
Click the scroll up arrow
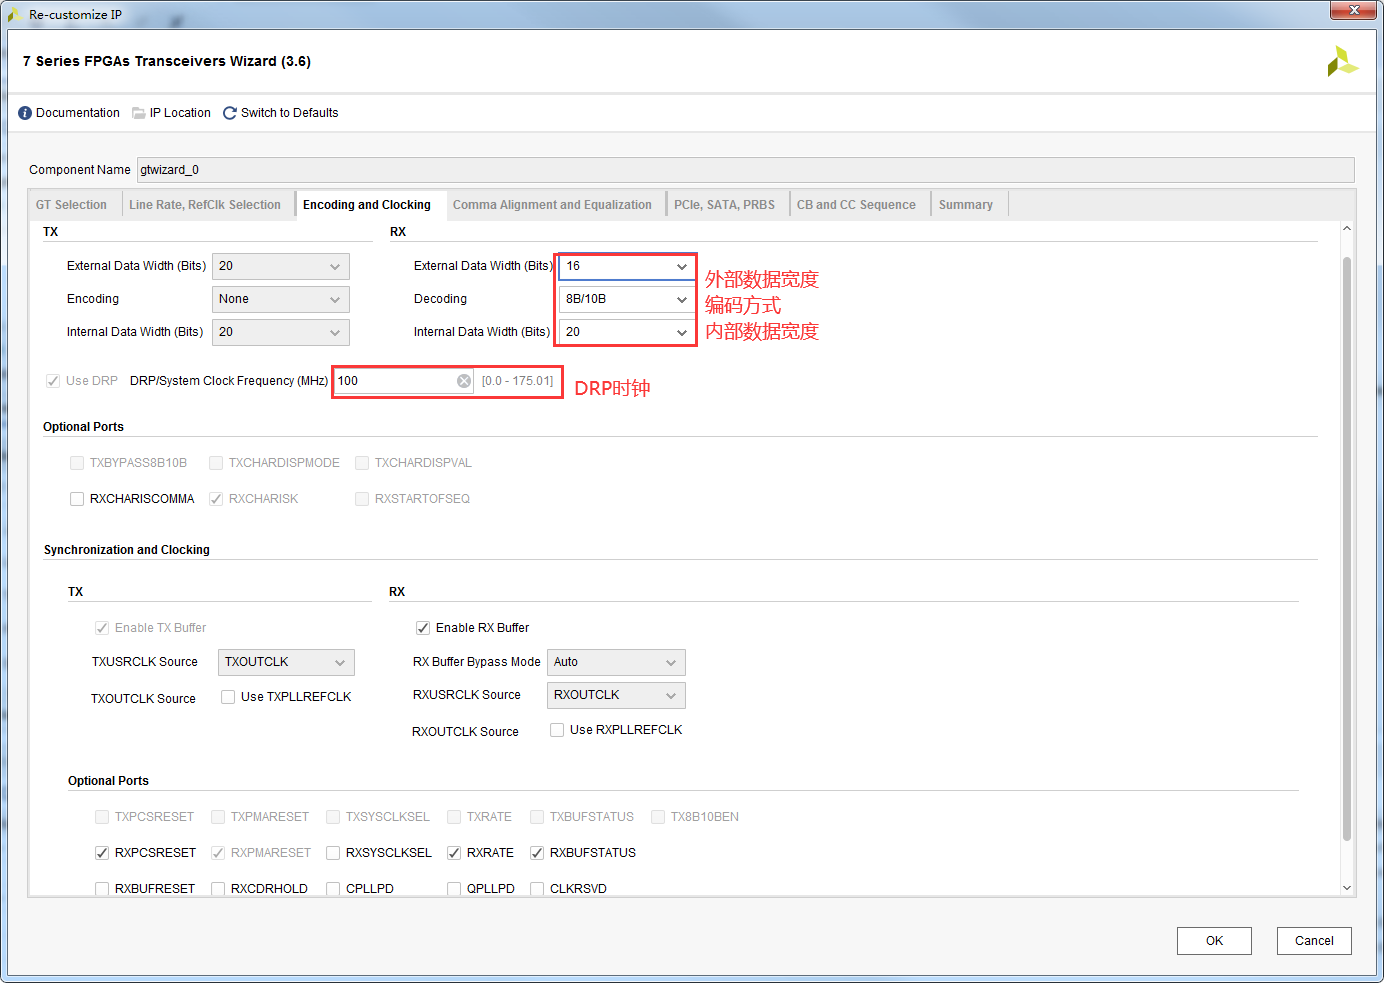[1346, 229]
